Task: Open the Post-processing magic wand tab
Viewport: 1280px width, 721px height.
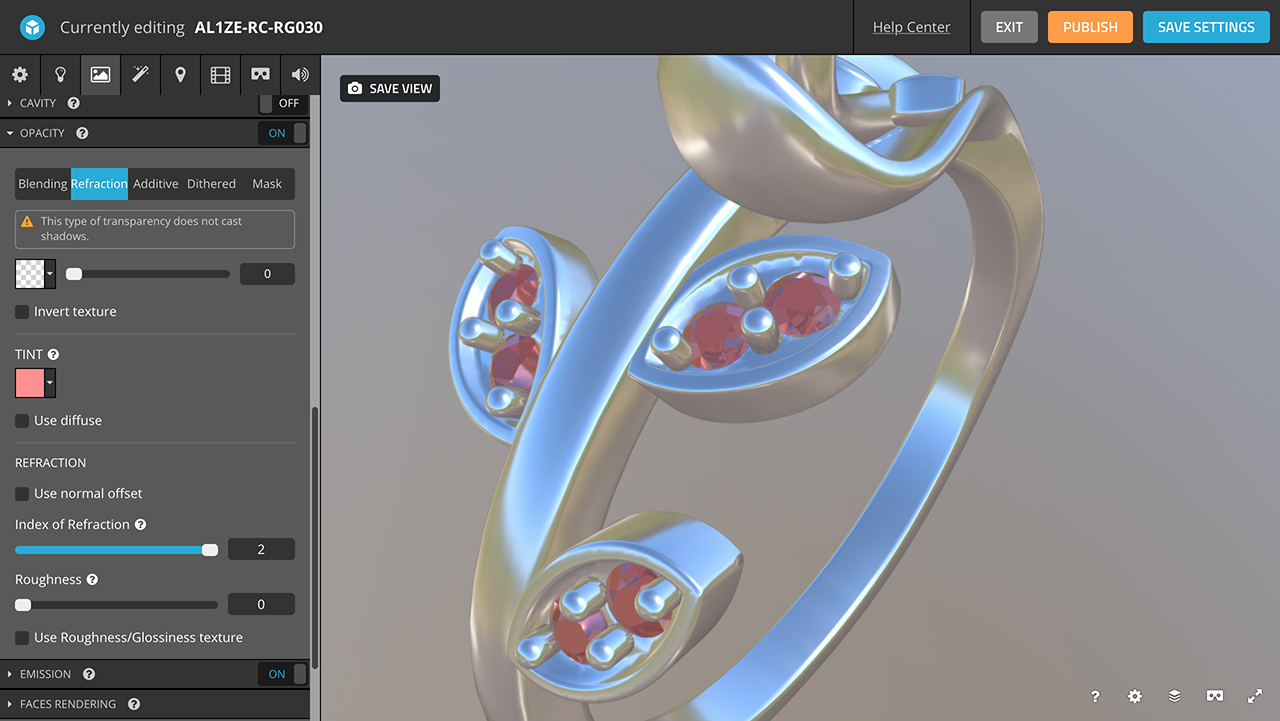Action: pyautogui.click(x=140, y=75)
